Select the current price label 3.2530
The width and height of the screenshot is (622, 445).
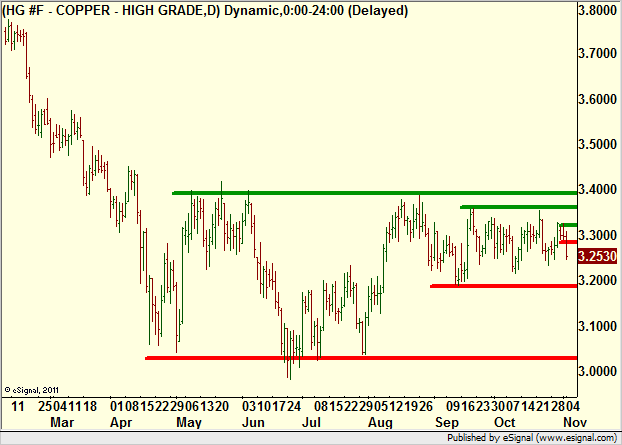pyautogui.click(x=598, y=256)
